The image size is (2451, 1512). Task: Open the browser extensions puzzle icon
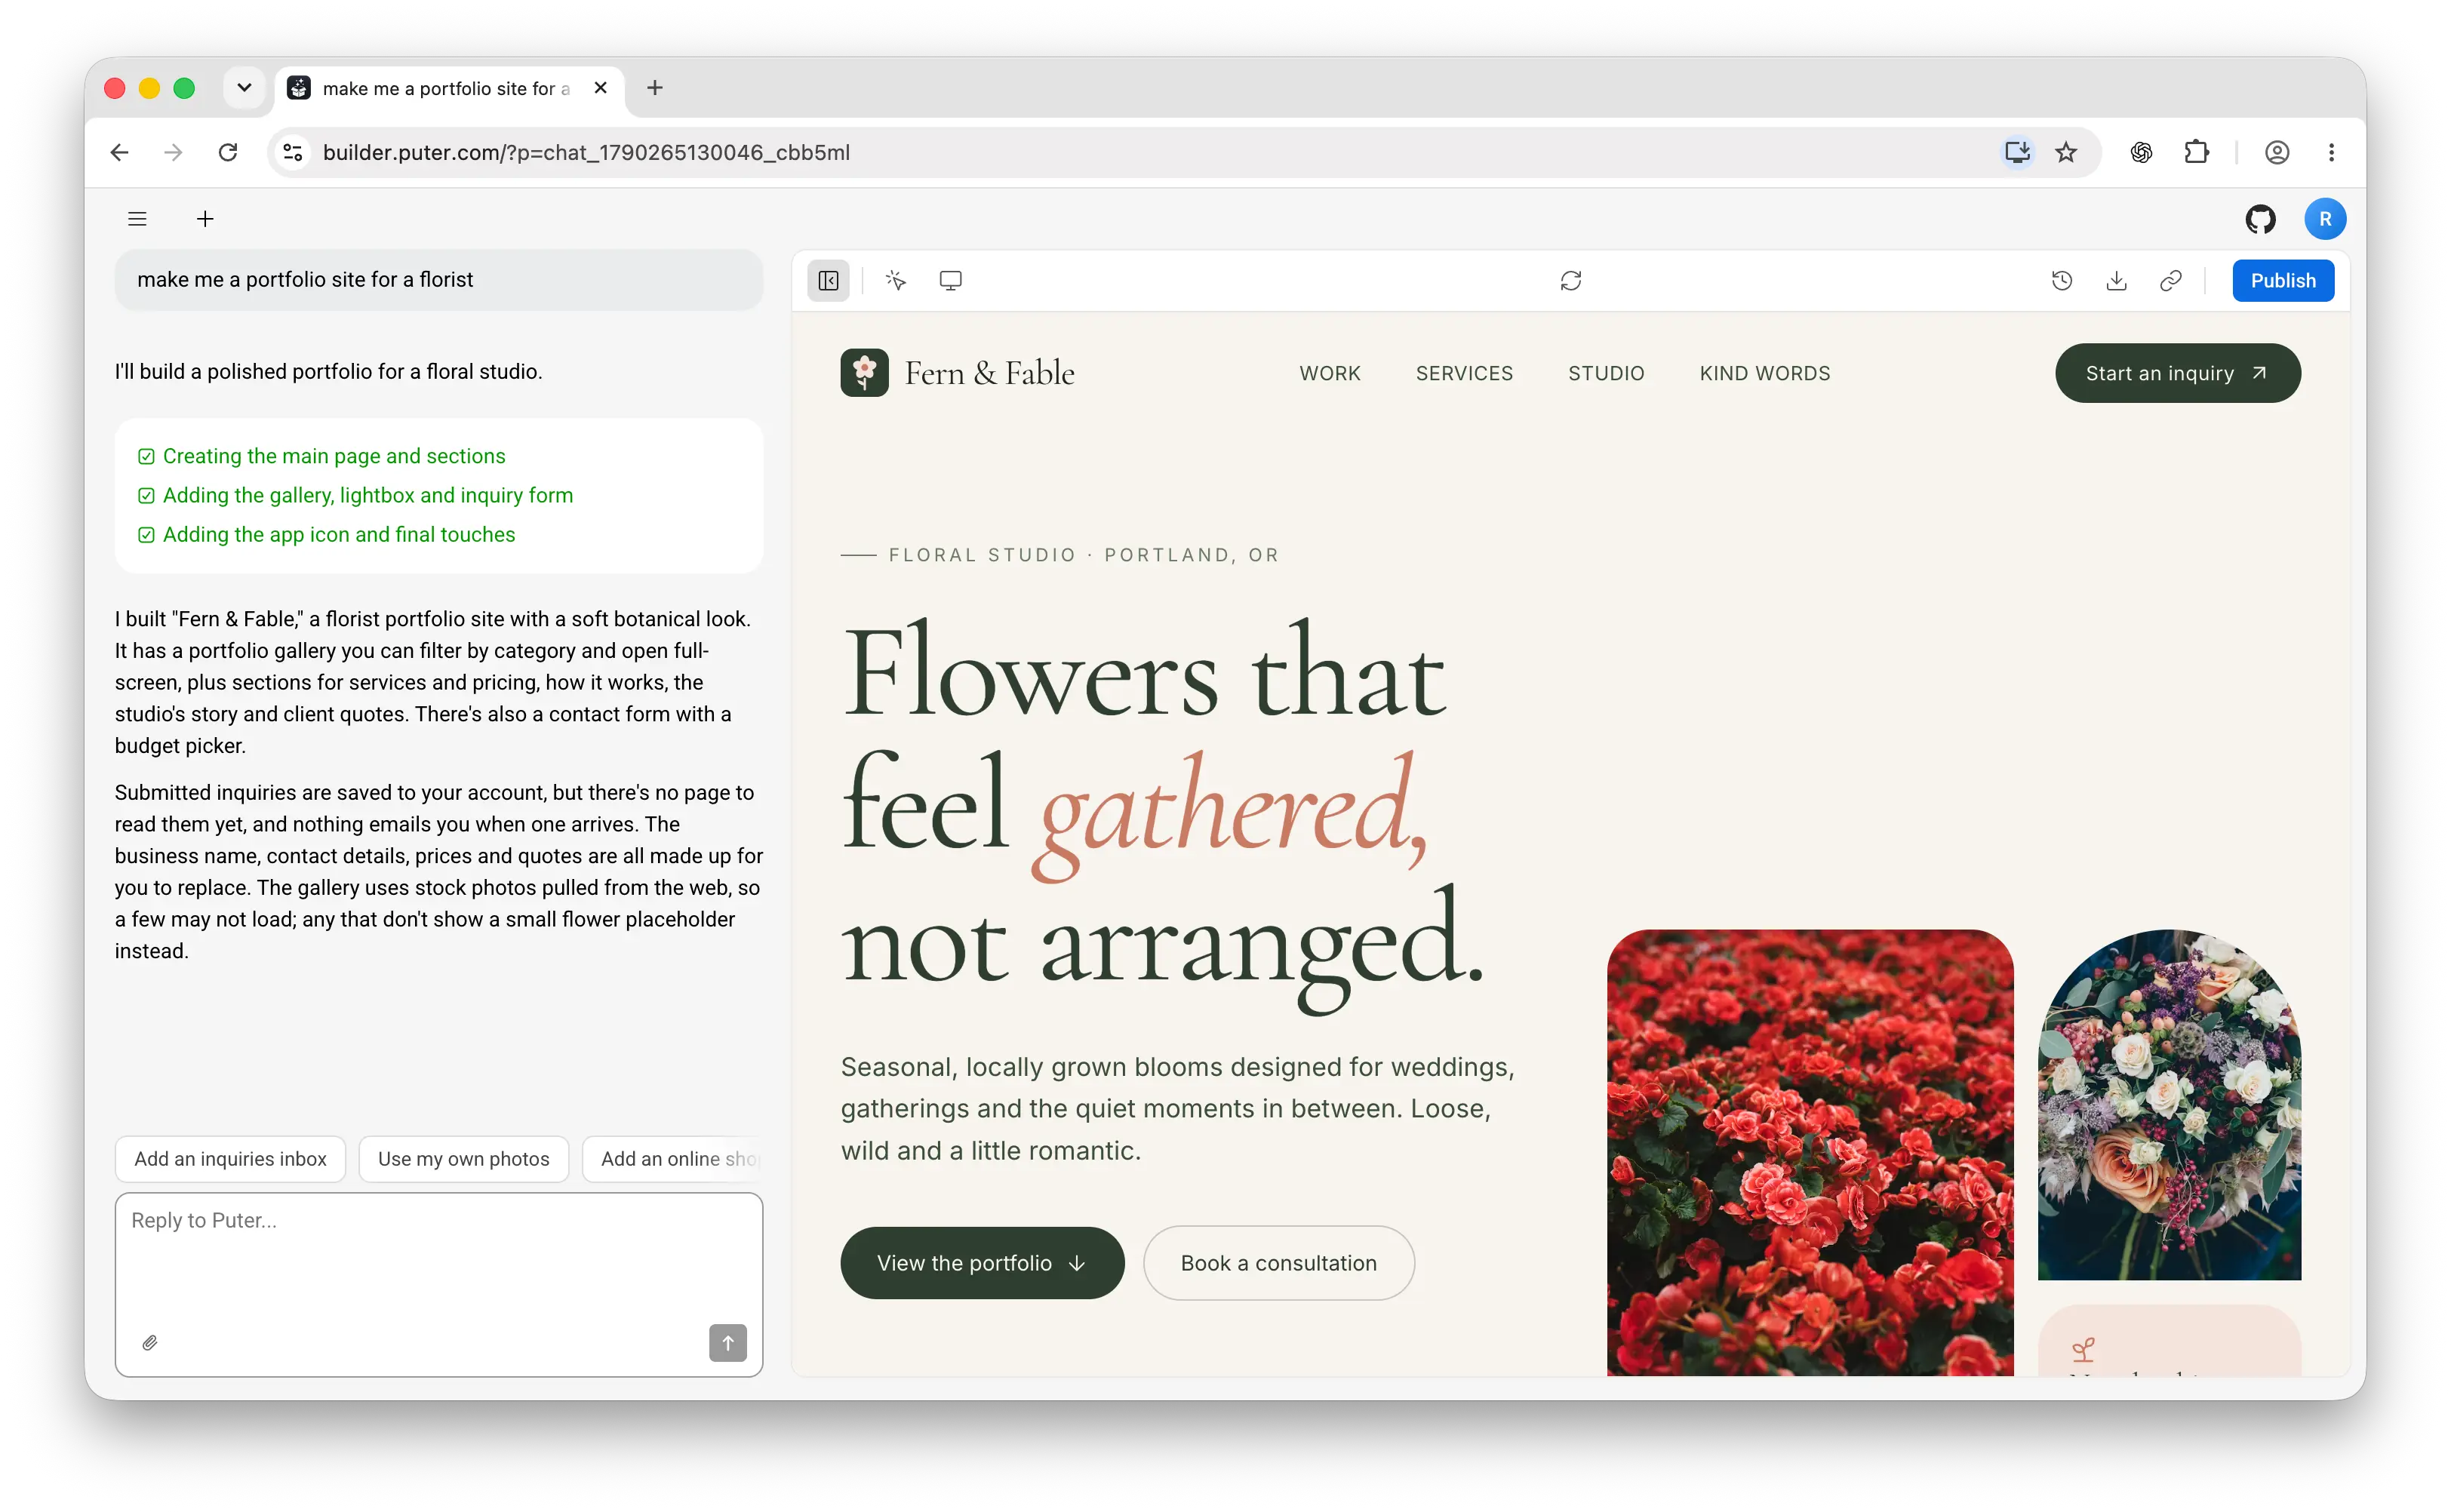2196,152
